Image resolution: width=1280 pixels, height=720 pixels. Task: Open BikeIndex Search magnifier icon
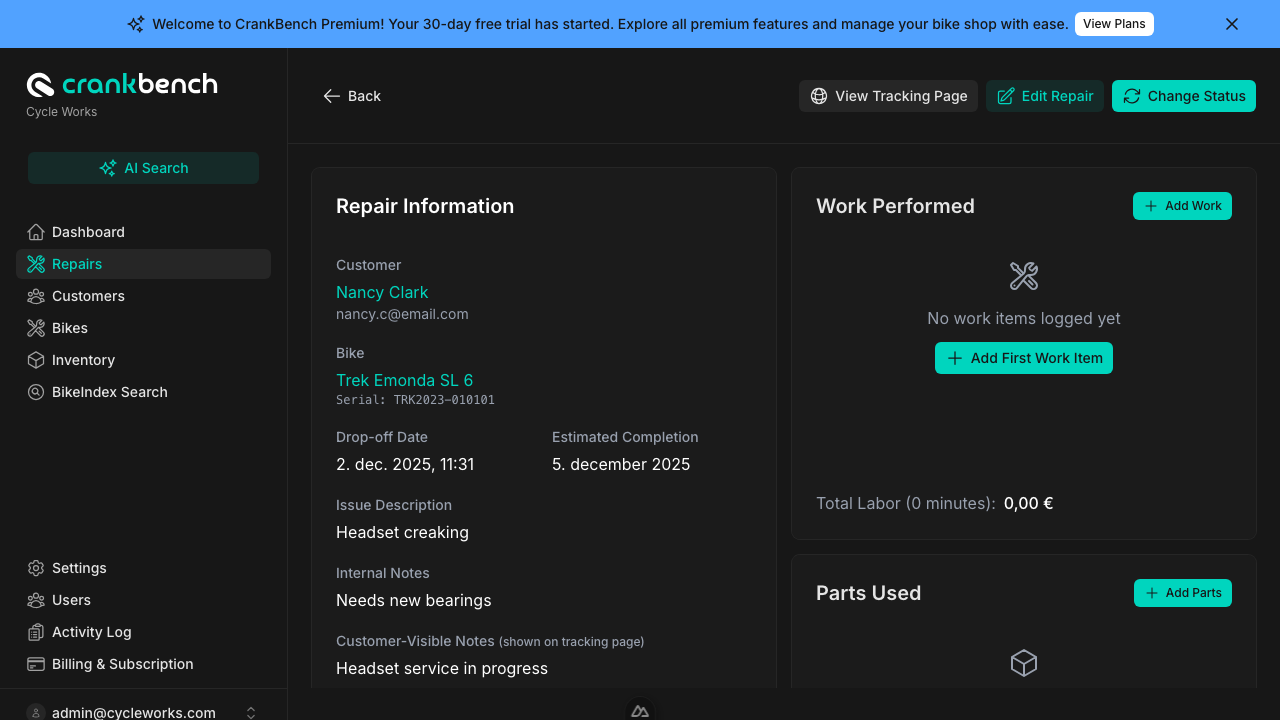pyautogui.click(x=36, y=392)
